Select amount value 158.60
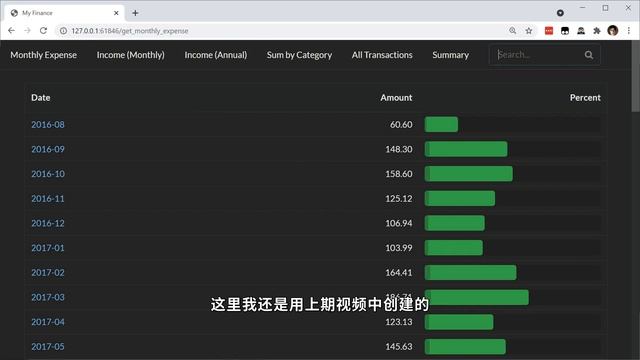The image size is (640, 360). pos(399,174)
